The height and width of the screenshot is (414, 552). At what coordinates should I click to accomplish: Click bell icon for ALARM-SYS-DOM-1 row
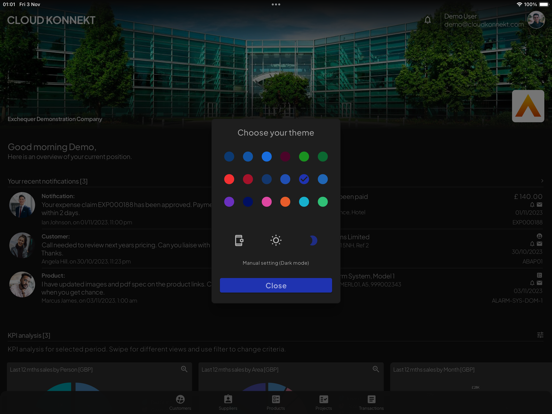[532, 283]
